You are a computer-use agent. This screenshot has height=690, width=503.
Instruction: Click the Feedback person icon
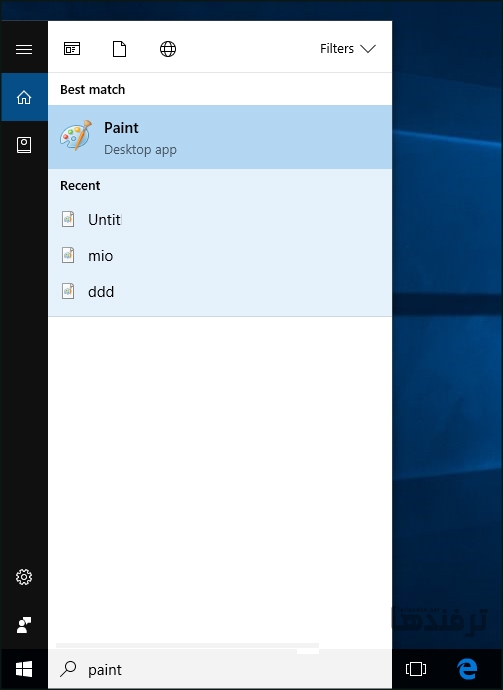24,625
